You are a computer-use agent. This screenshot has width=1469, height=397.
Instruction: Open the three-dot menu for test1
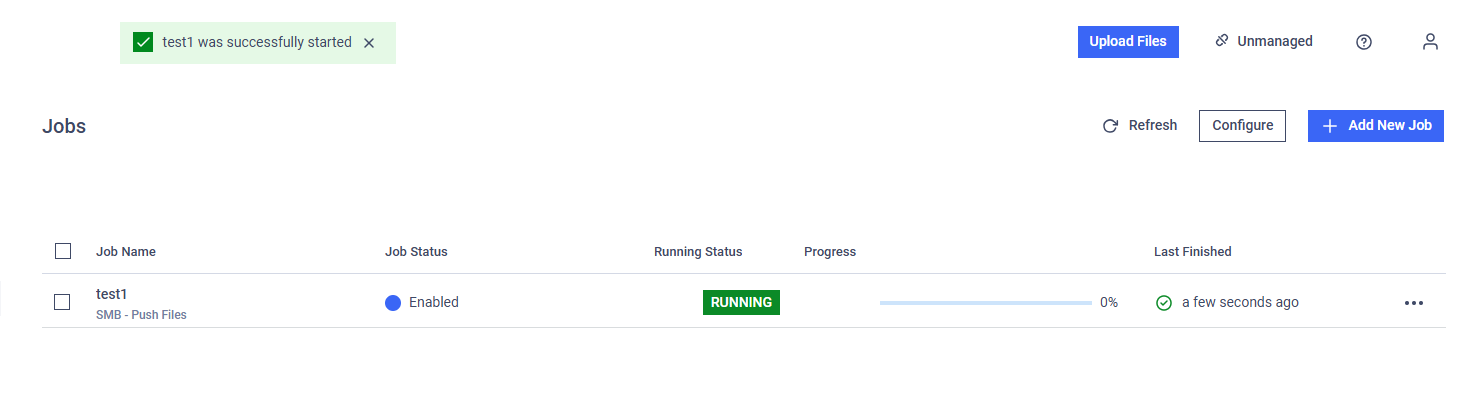tap(1413, 302)
